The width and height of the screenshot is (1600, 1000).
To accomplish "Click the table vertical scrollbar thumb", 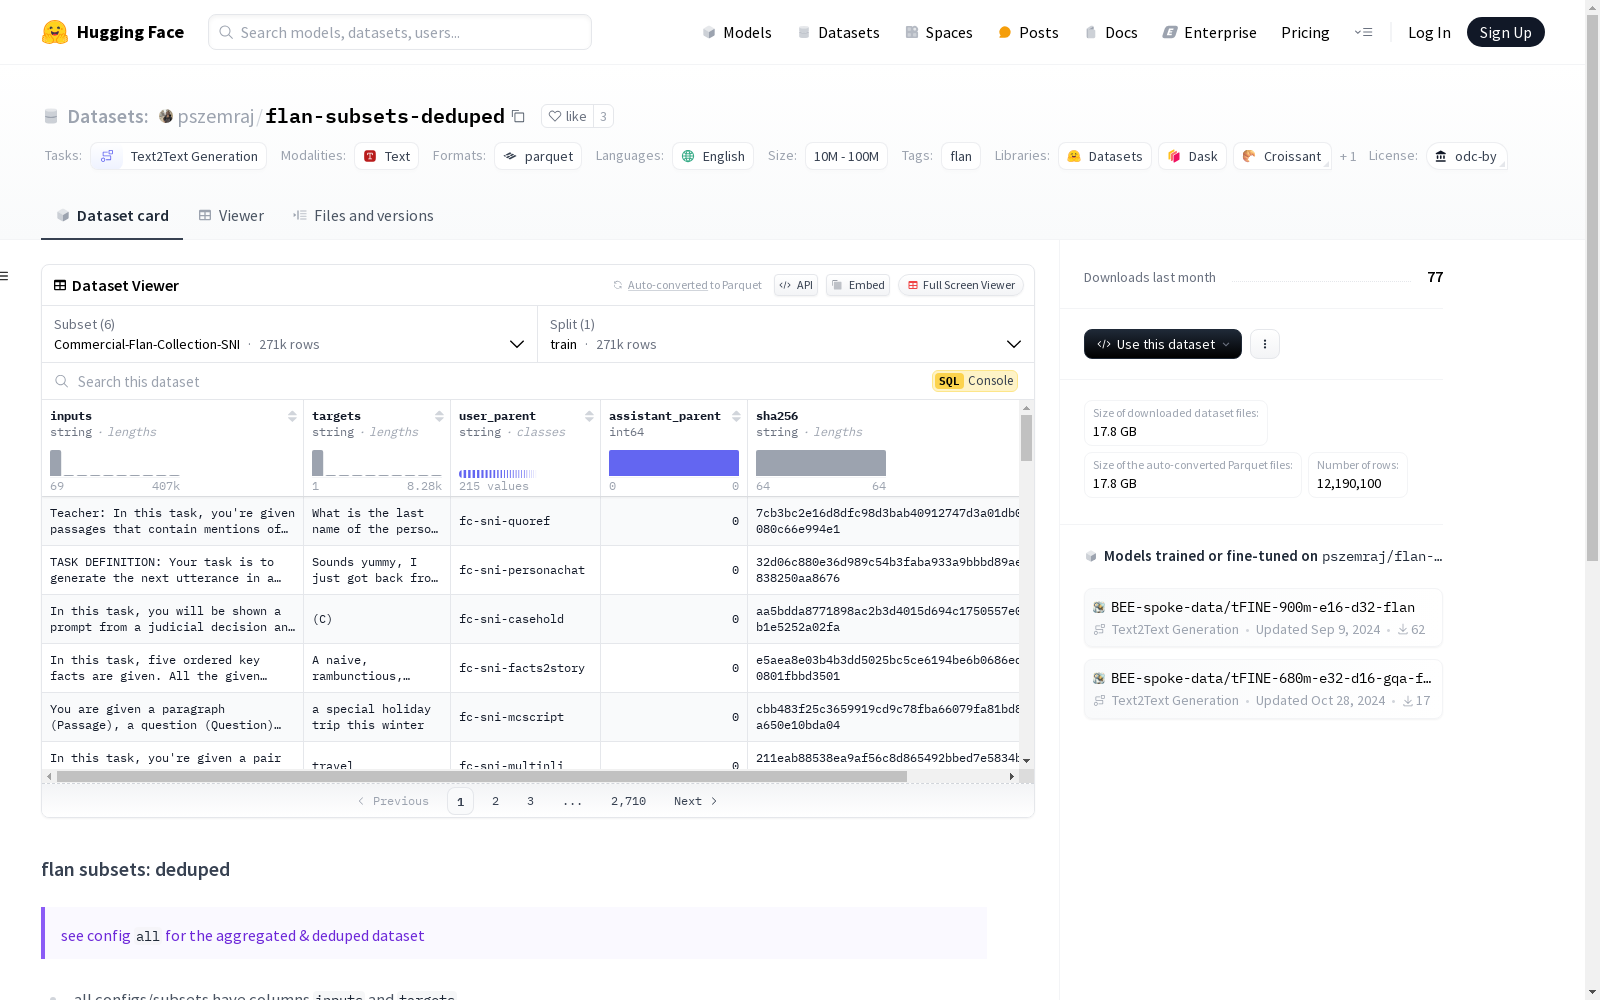I will 1026,438.
